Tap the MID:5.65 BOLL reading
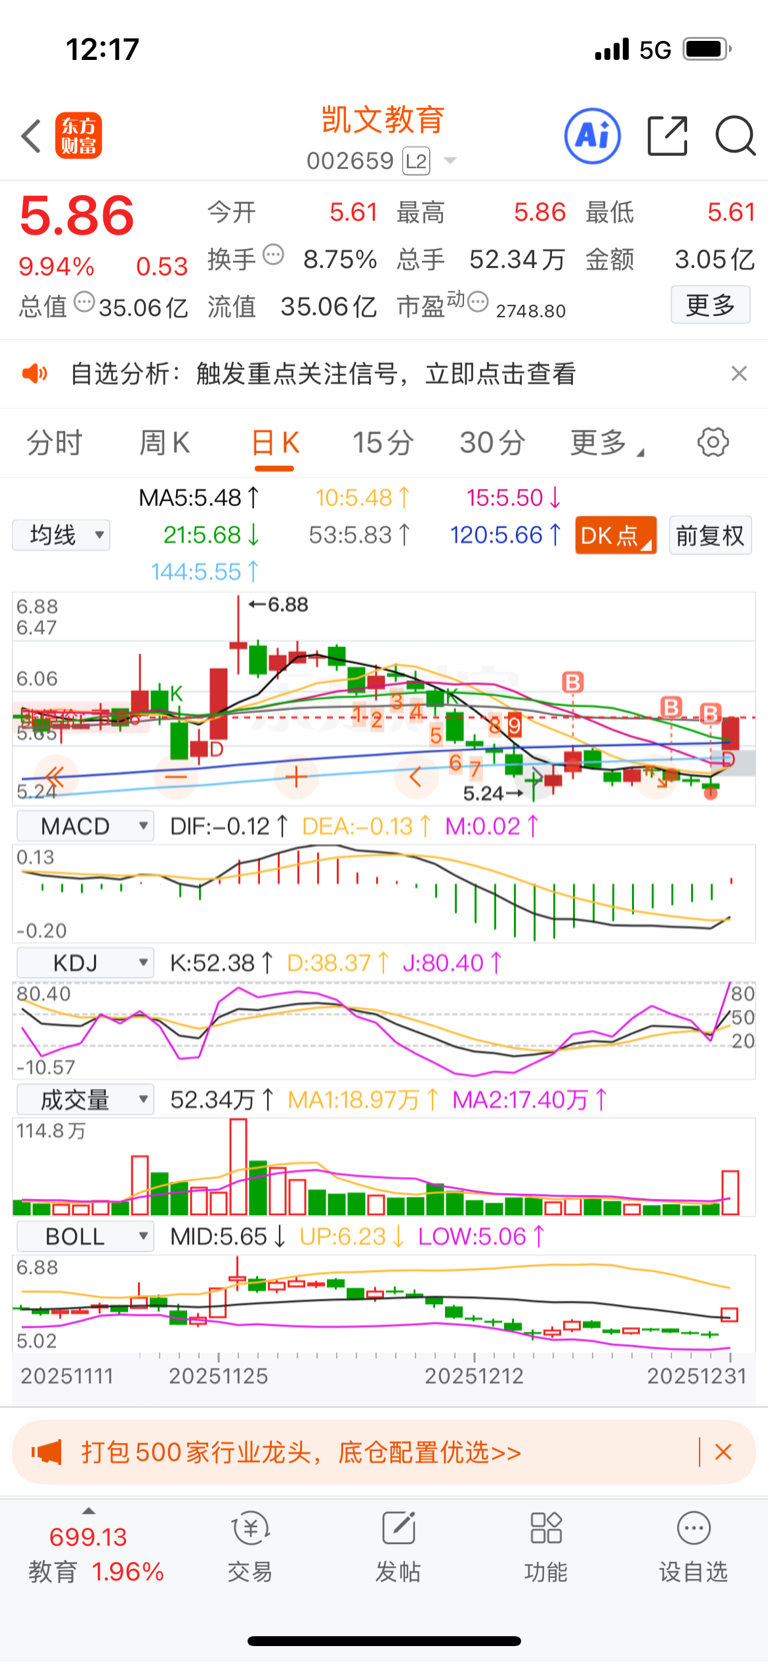Screen dimensions: 768x1663 [x=228, y=1237]
